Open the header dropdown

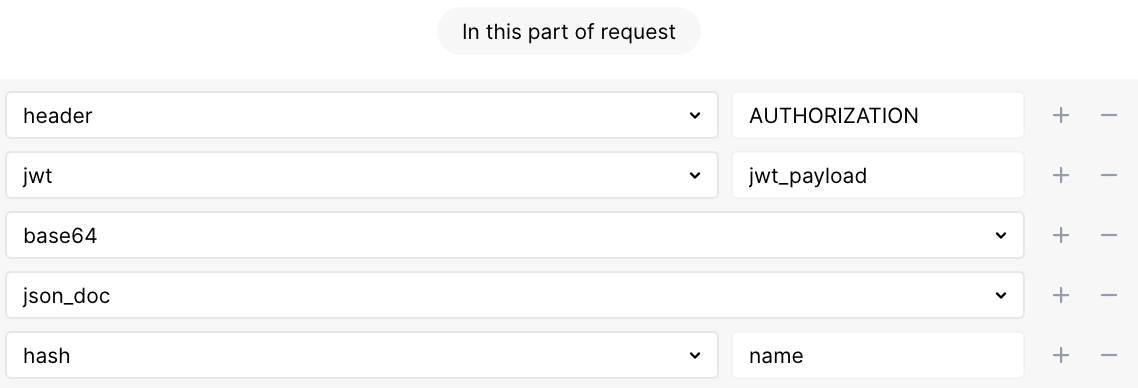point(361,115)
